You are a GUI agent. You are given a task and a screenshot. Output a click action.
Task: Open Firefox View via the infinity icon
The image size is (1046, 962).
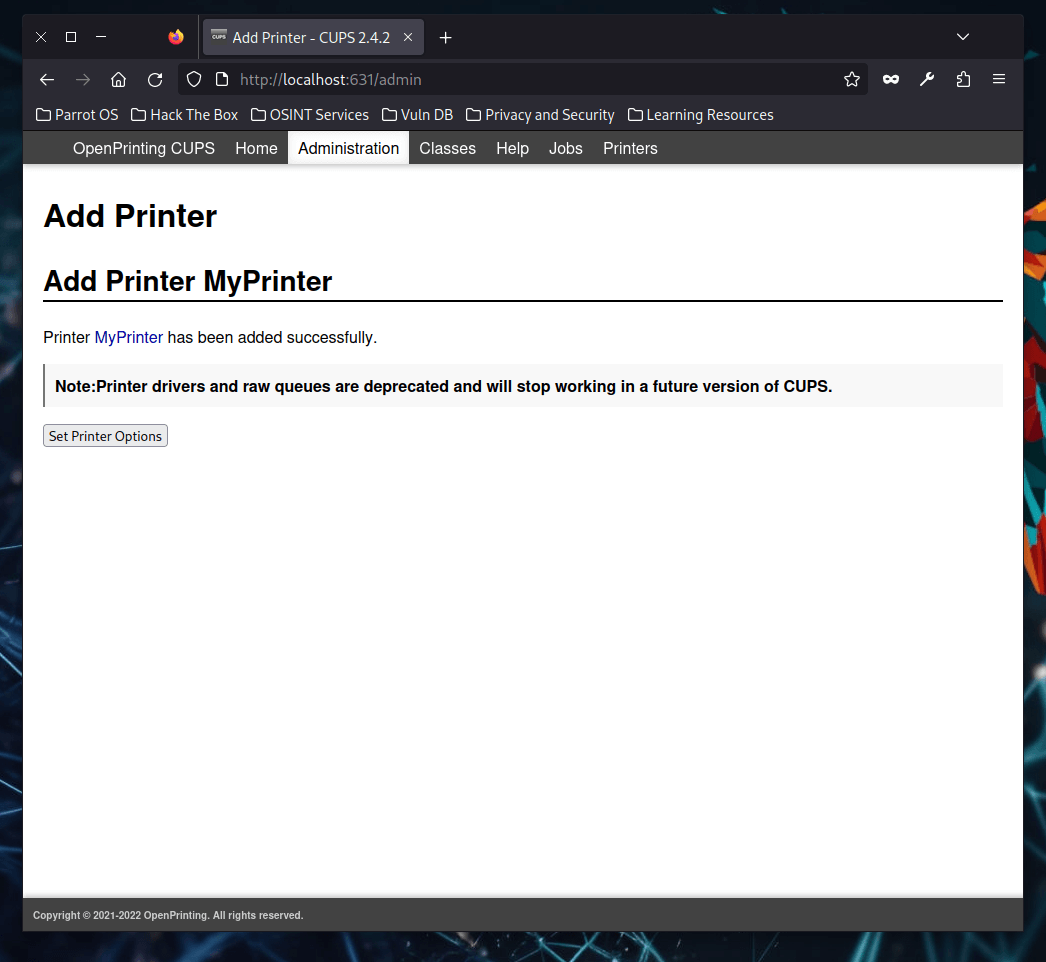890,79
